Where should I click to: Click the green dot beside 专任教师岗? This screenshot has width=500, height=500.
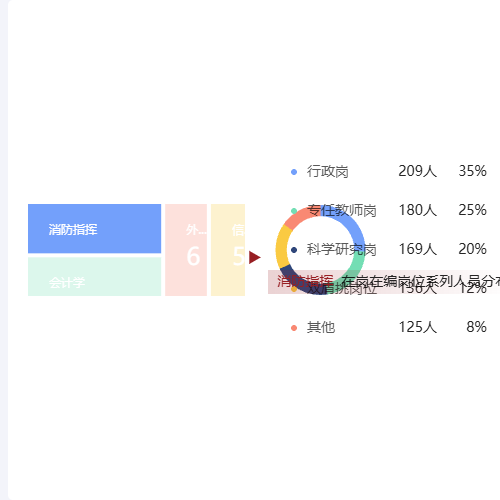pos(294,211)
